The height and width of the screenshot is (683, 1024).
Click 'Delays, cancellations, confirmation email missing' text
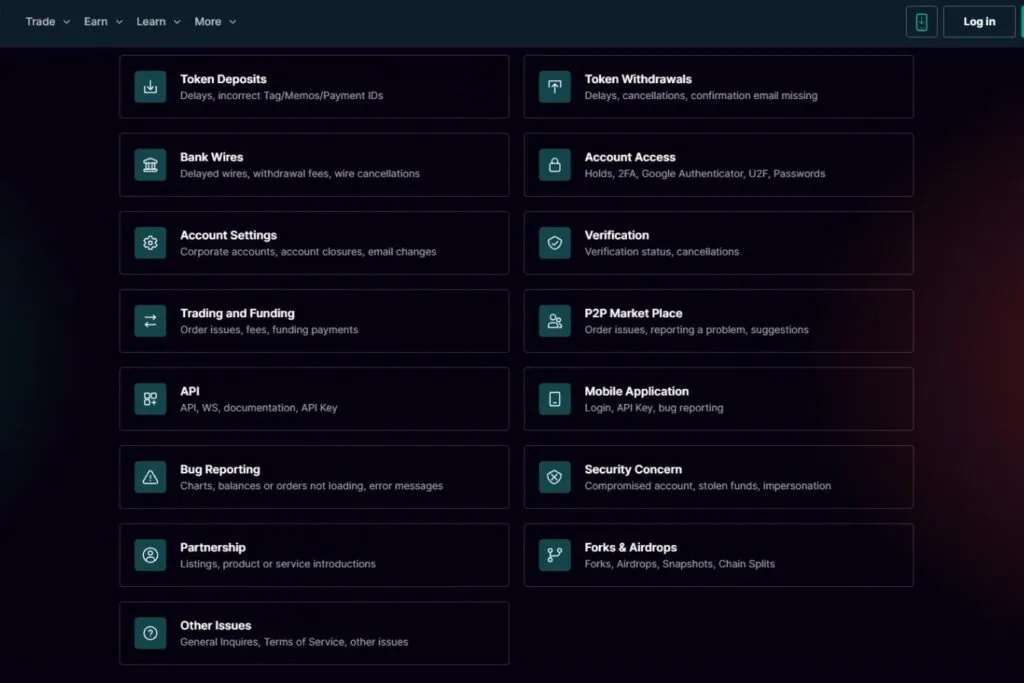point(701,95)
